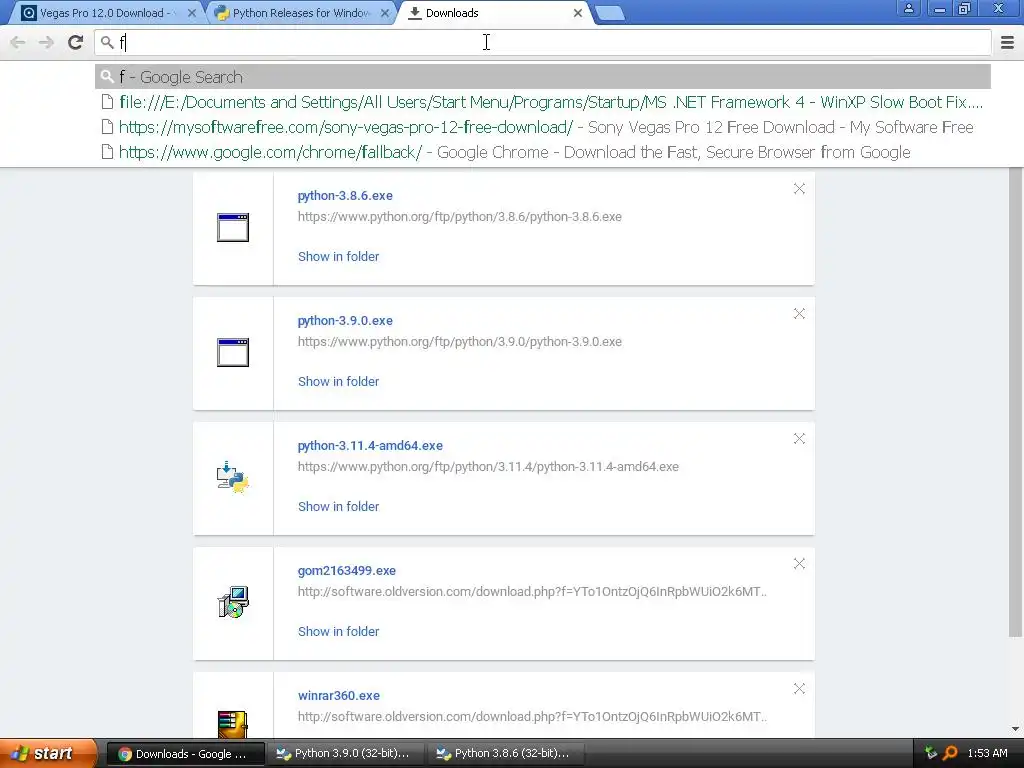Click the gom2163499.exe installer icon
This screenshot has width=1024, height=768.
pyautogui.click(x=233, y=602)
